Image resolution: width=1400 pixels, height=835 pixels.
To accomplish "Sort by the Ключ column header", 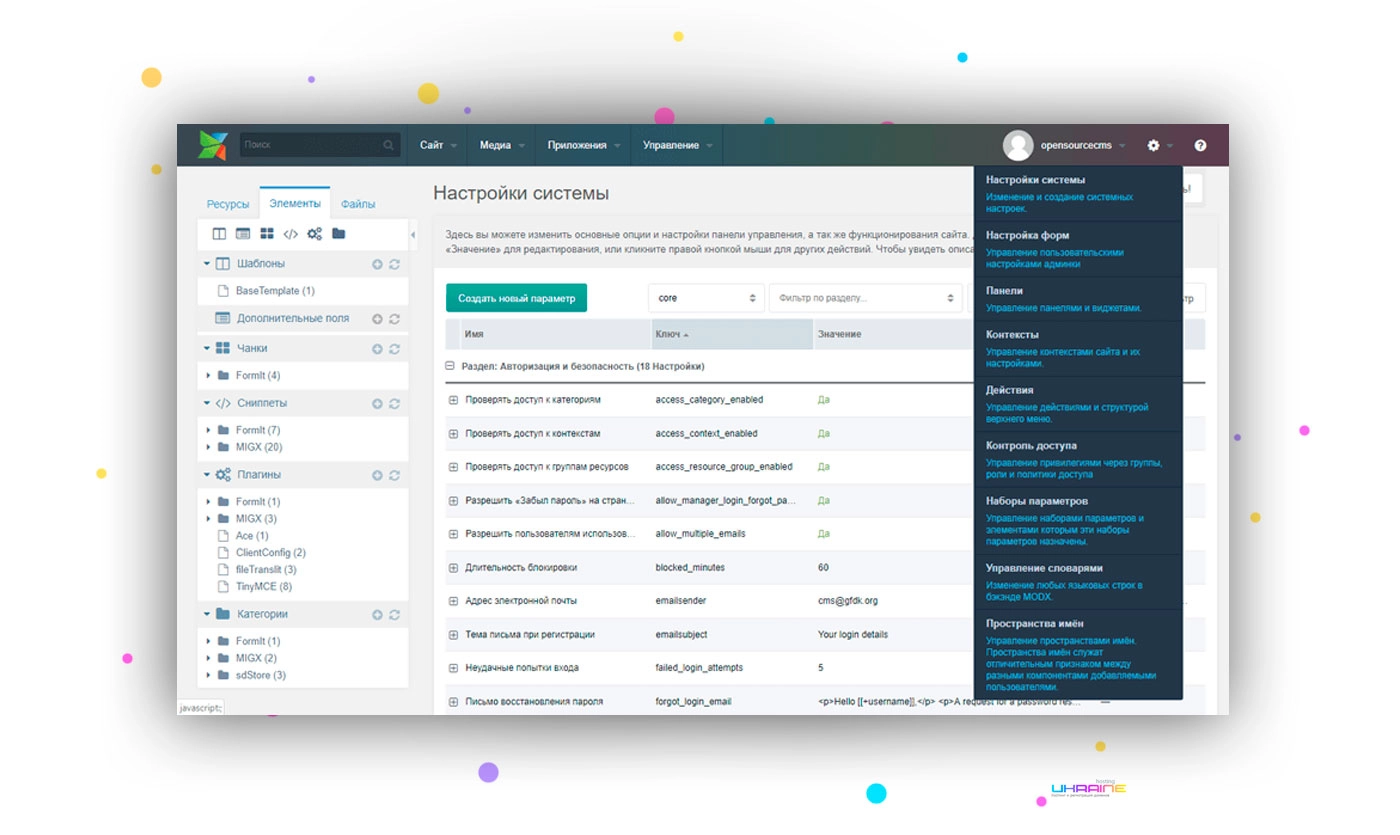I will 732,334.
